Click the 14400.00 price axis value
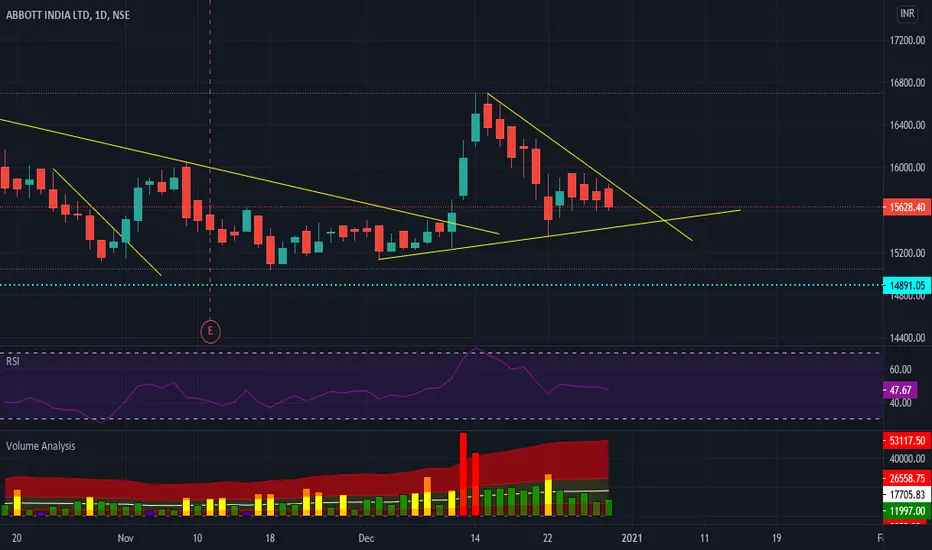This screenshot has height=550, width=932. 907,338
